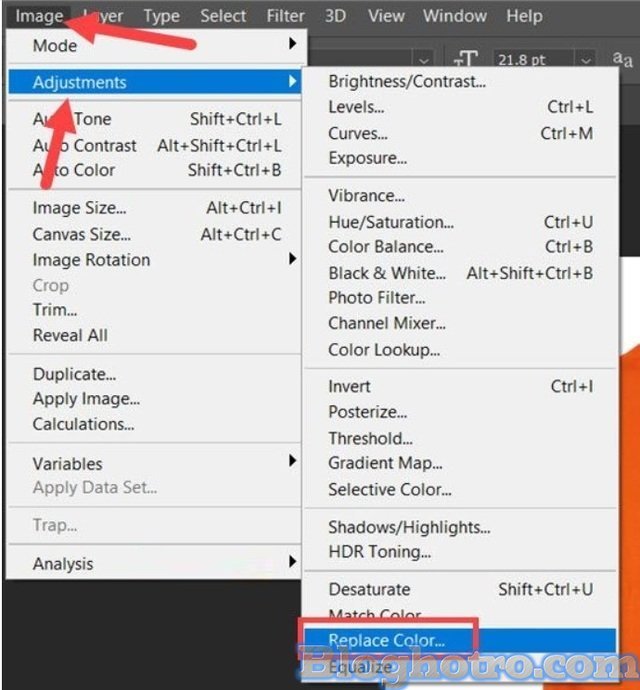Viewport: 640px width, 690px height.
Task: Click the font size text icon
Action: (x=466, y=61)
